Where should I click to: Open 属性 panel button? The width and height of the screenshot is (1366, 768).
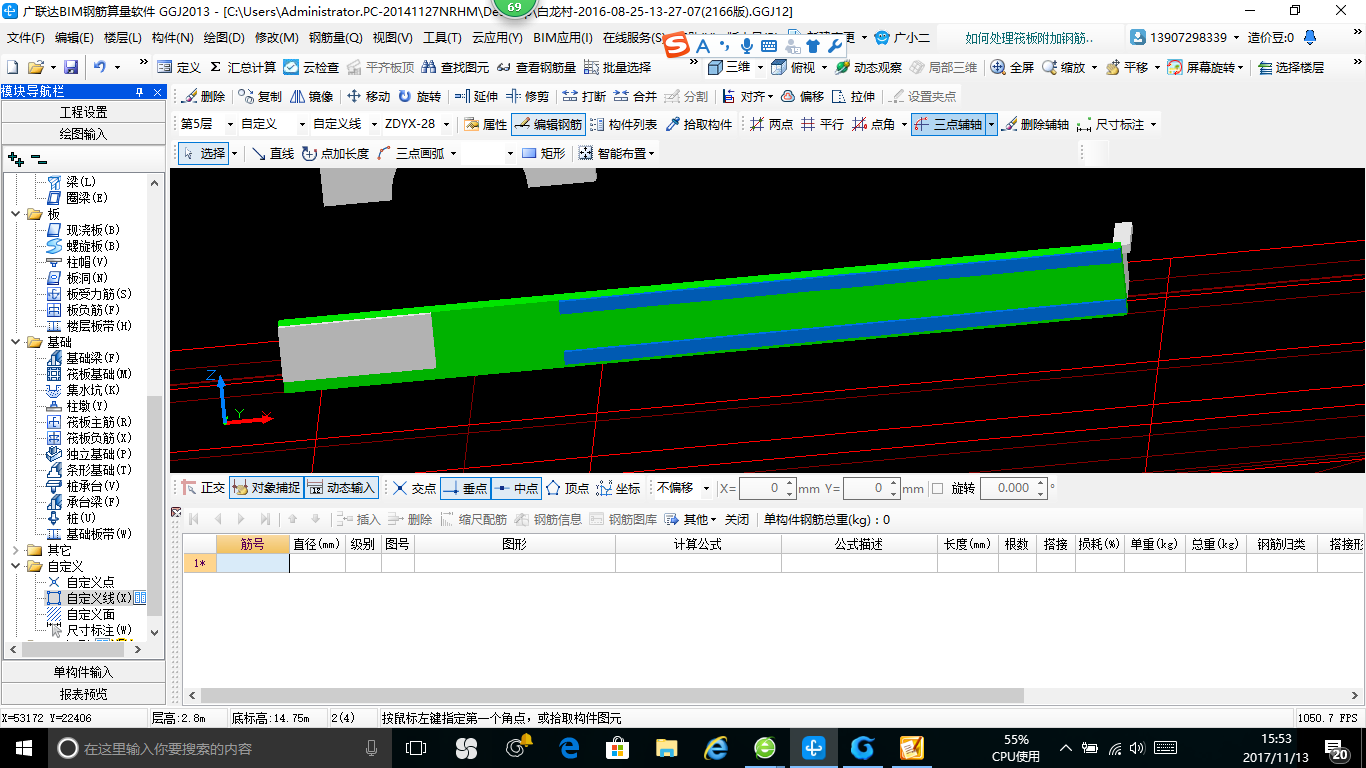[x=486, y=125]
